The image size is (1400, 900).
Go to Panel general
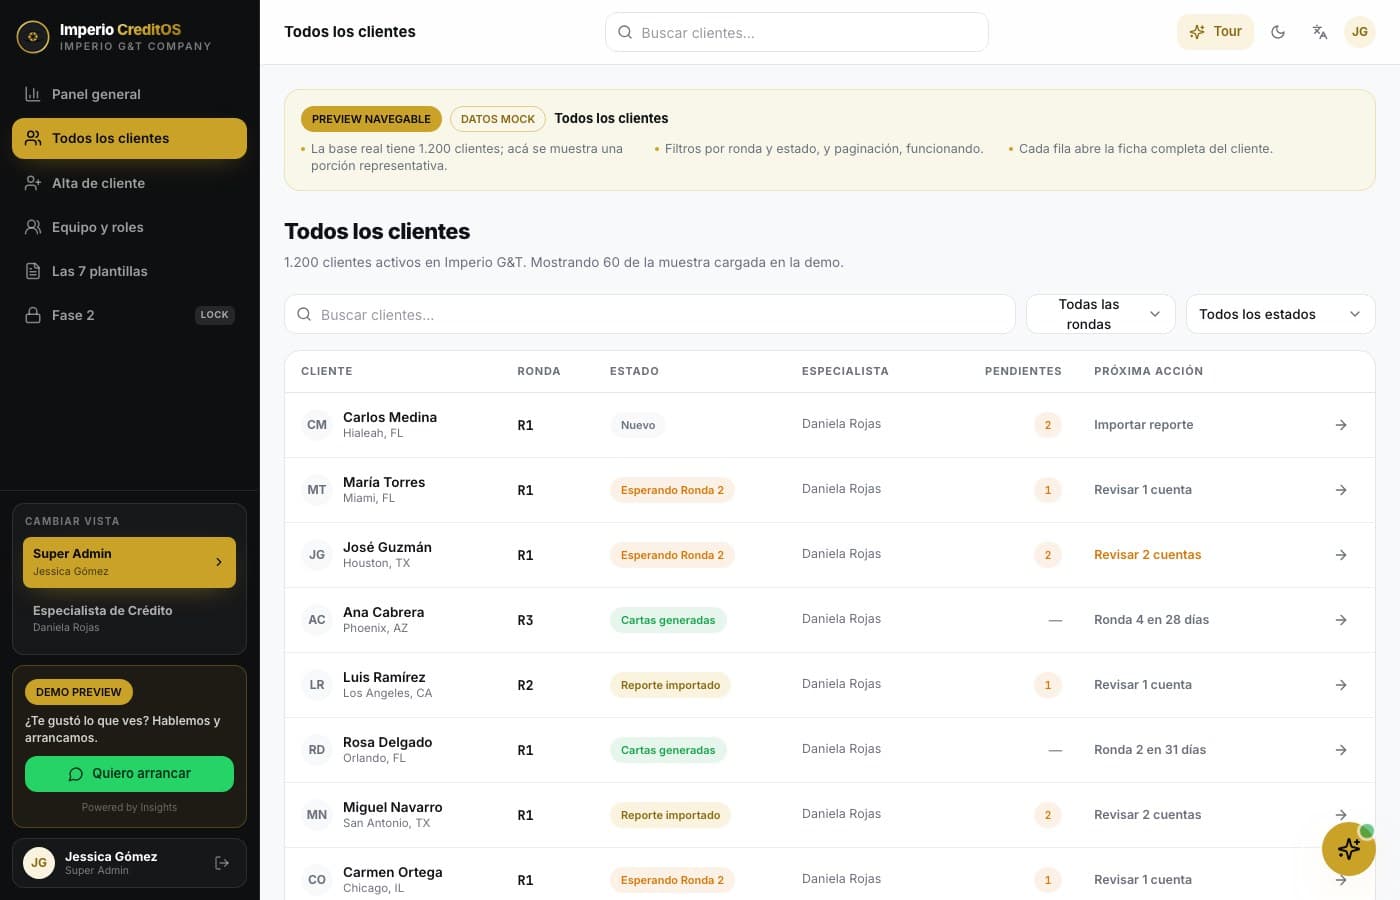point(129,94)
